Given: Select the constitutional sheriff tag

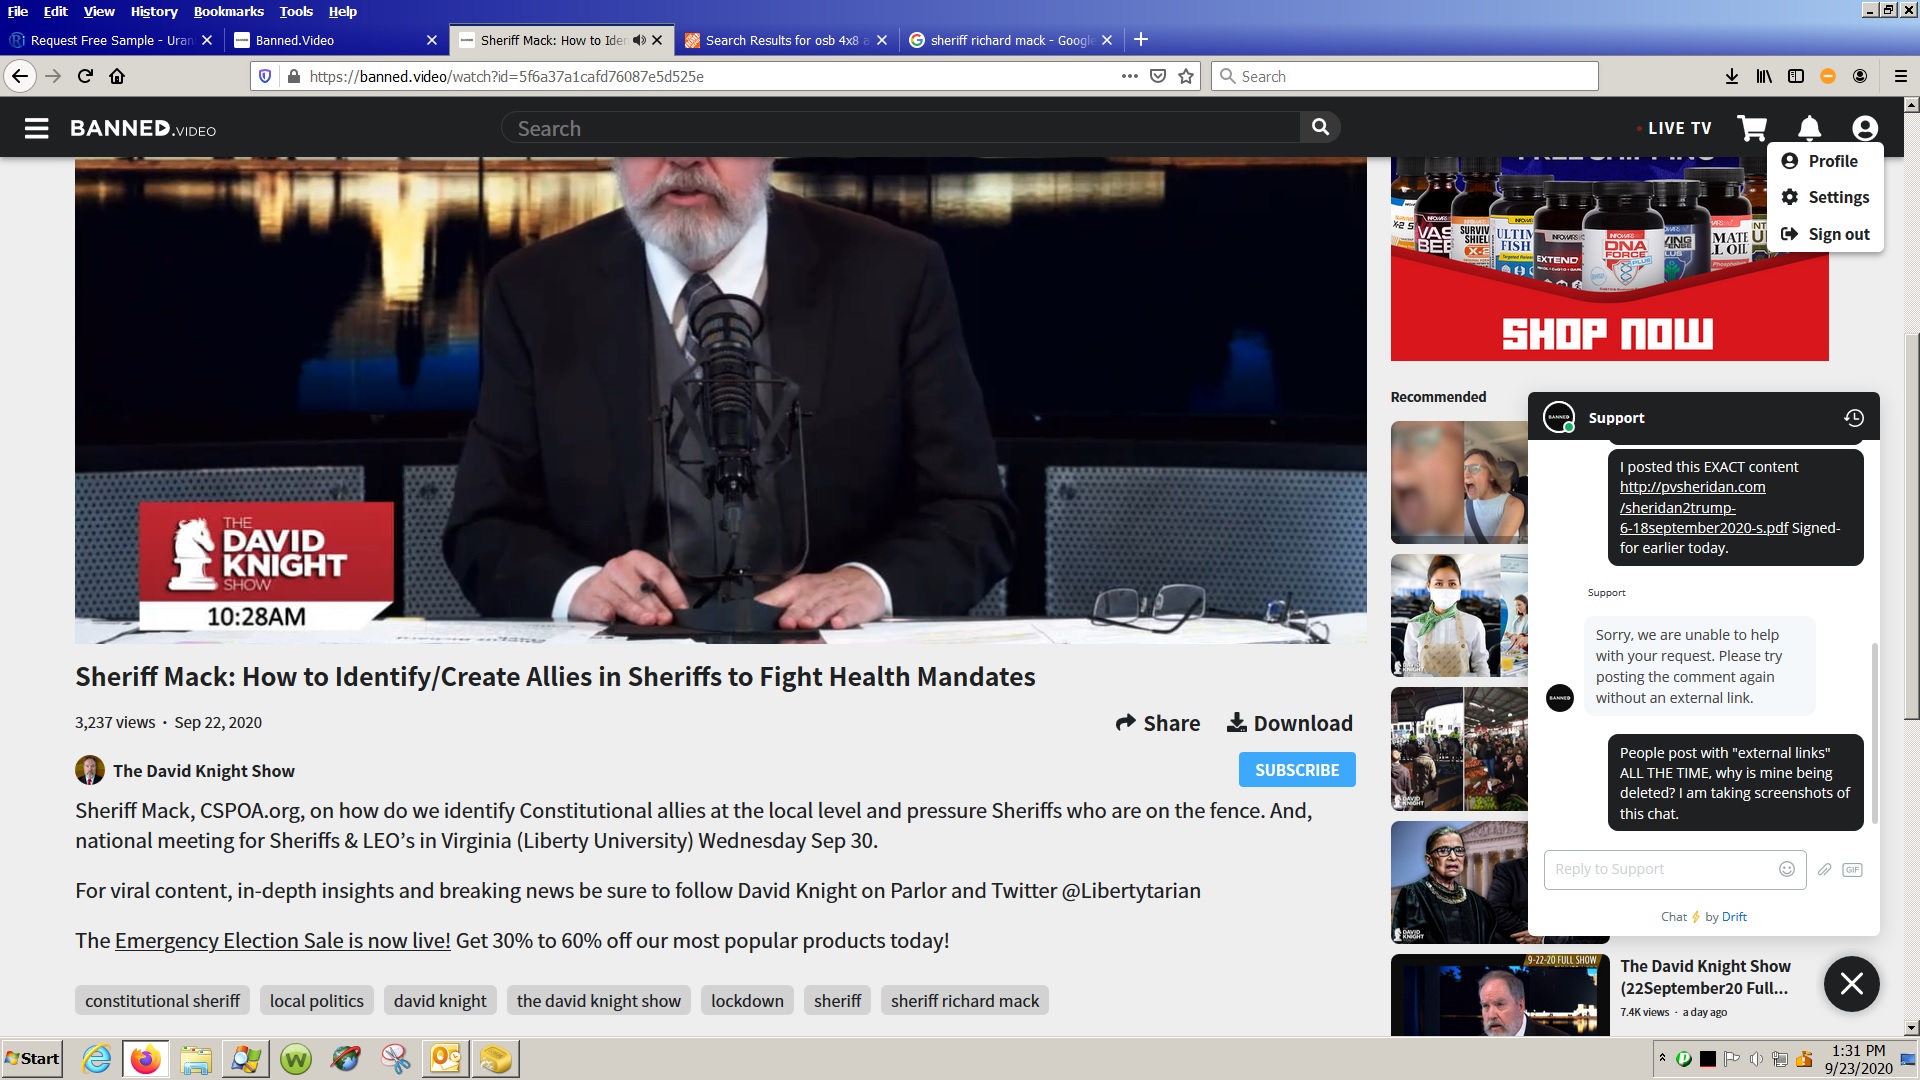Looking at the screenshot, I should [x=162, y=1001].
